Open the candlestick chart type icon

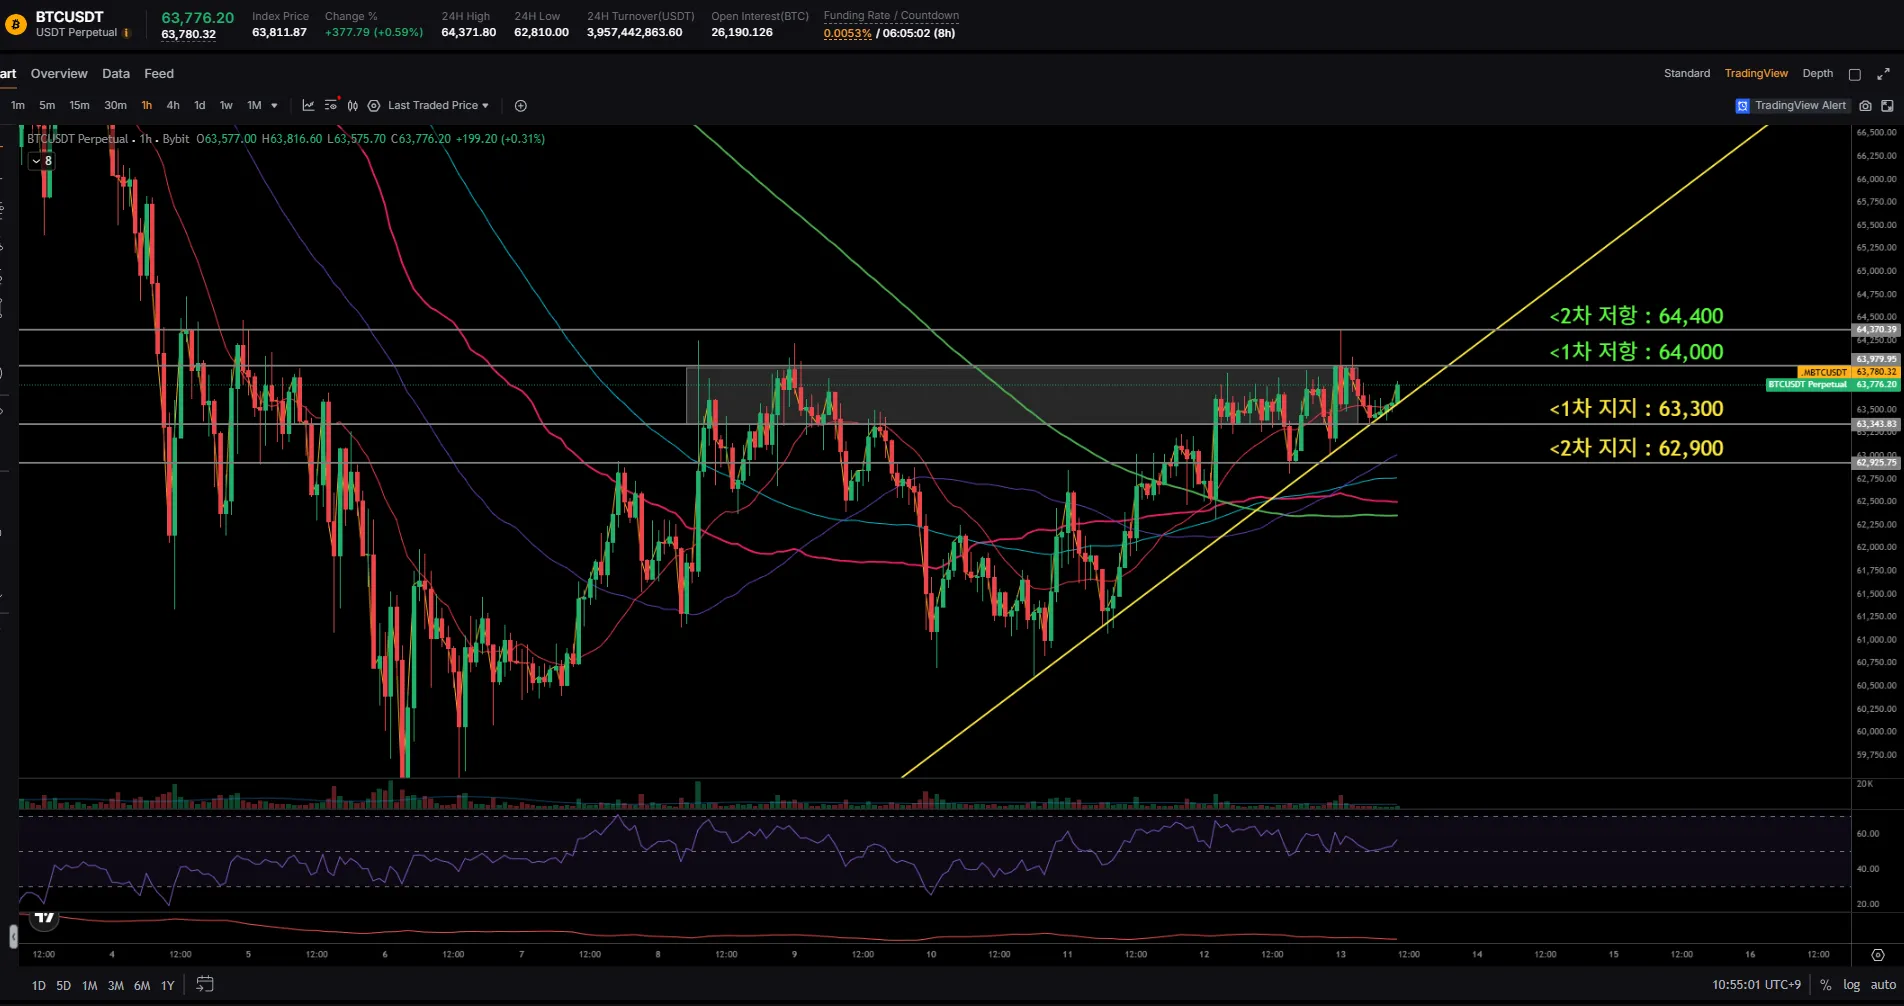pyautogui.click(x=353, y=105)
